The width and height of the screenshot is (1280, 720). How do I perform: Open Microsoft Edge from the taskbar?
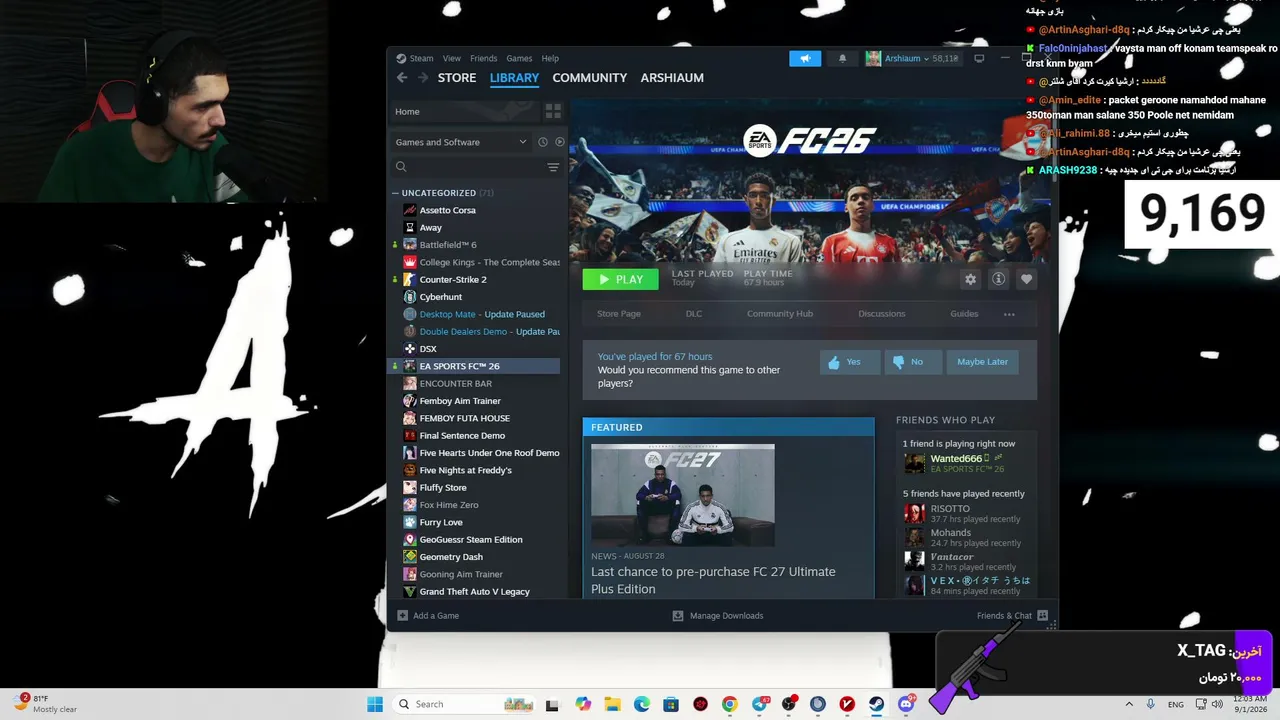point(641,704)
